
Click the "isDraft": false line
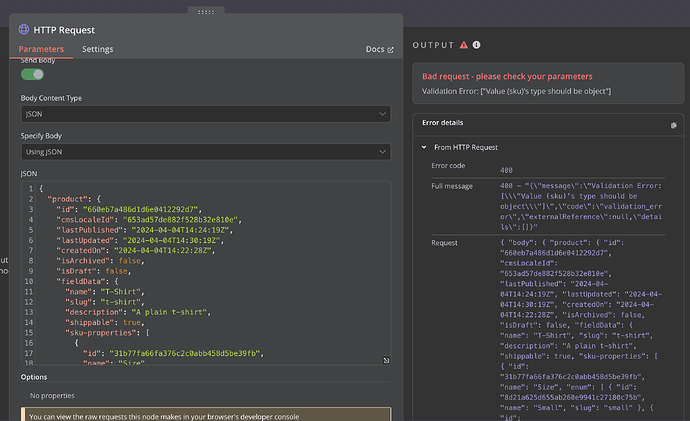click(x=93, y=271)
